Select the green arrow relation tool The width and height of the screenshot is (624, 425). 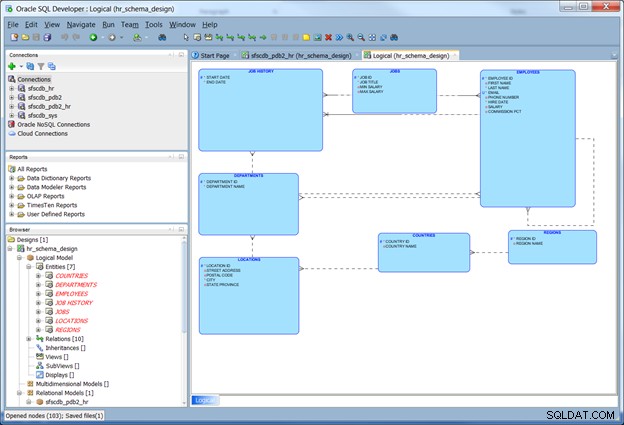[263, 37]
